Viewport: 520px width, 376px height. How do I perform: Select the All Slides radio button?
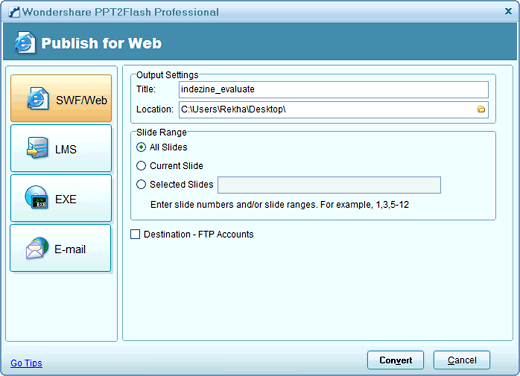[141, 147]
